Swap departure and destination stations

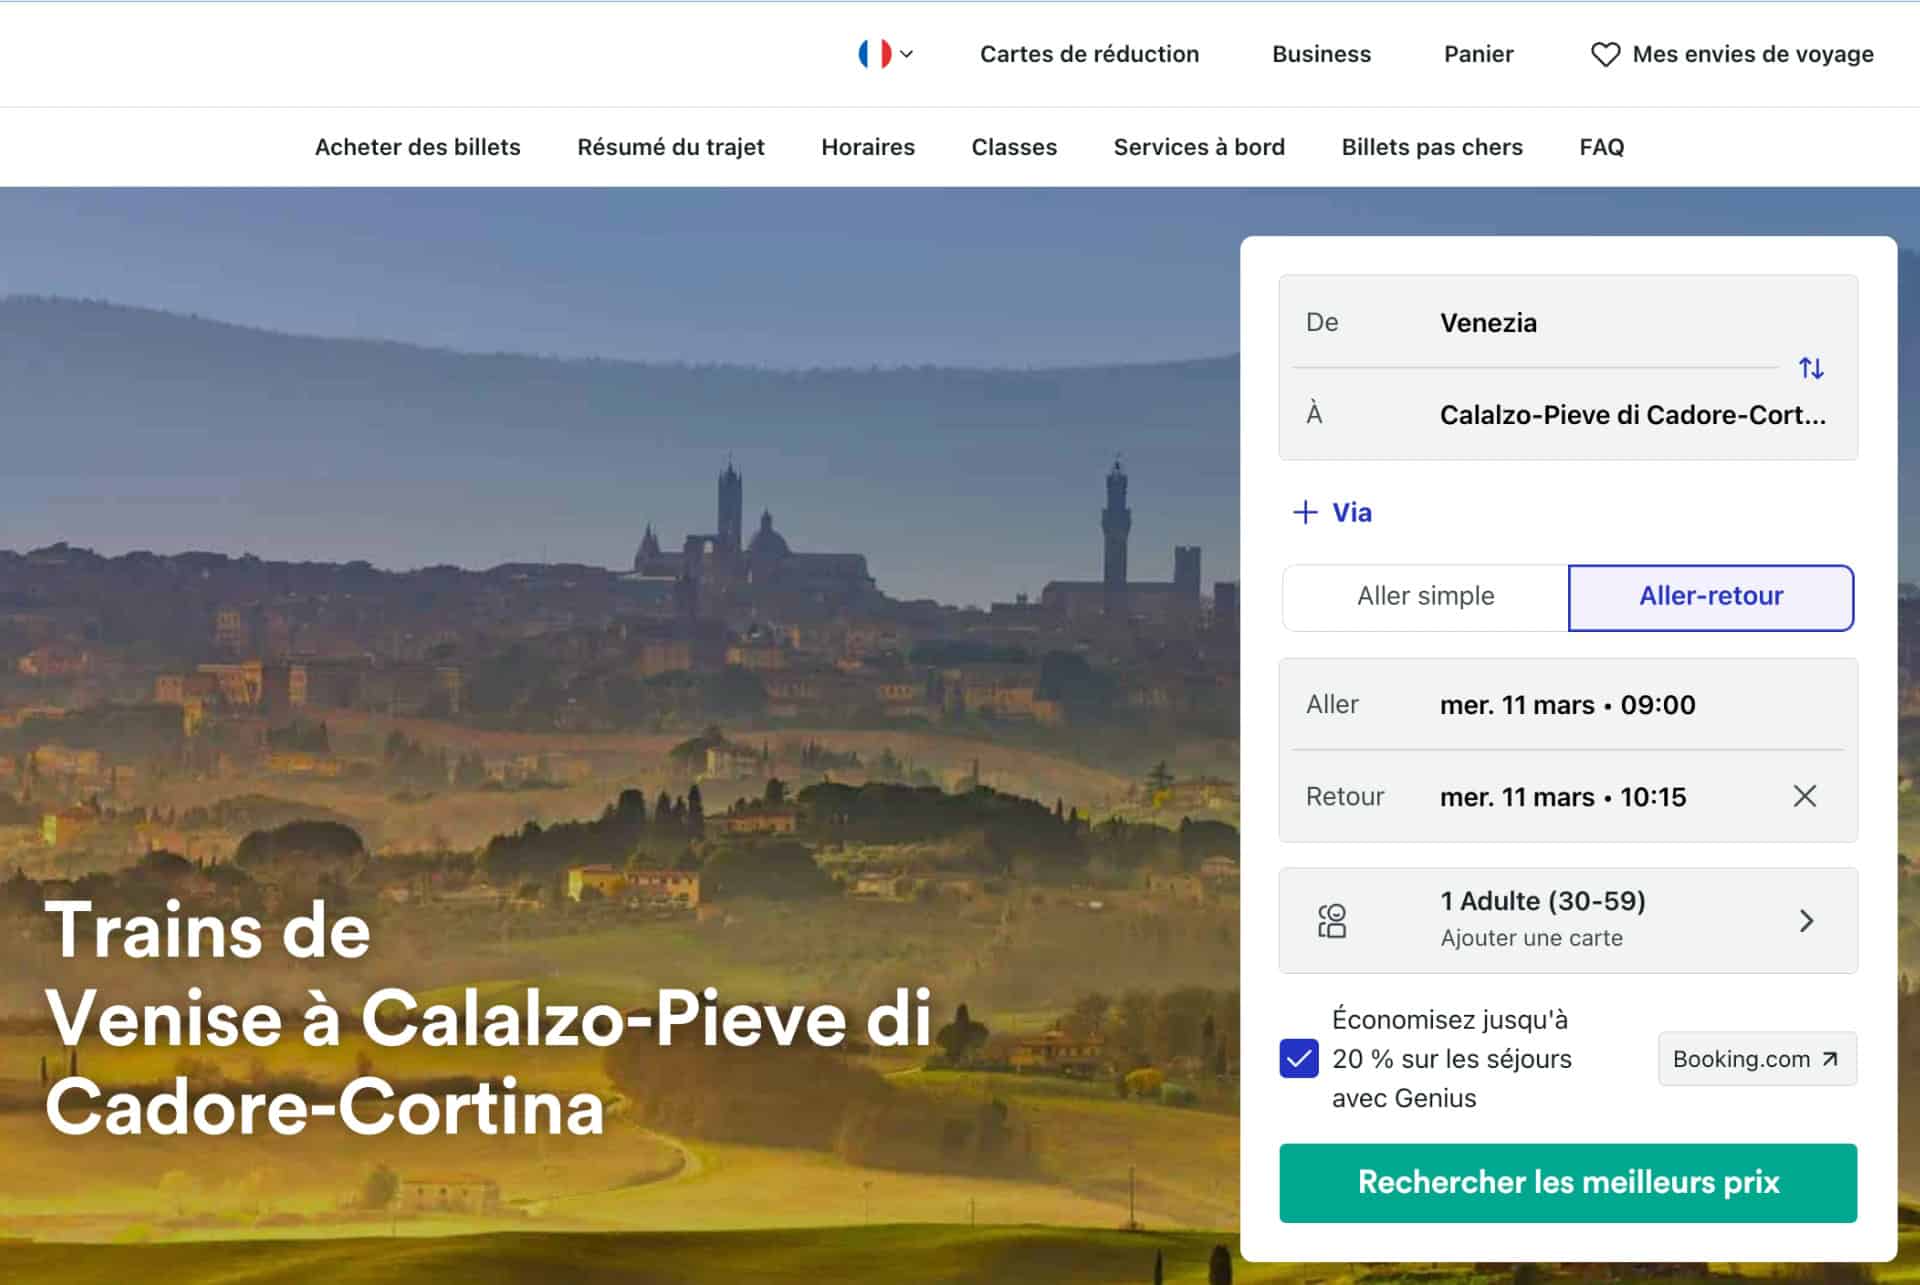tap(1812, 368)
